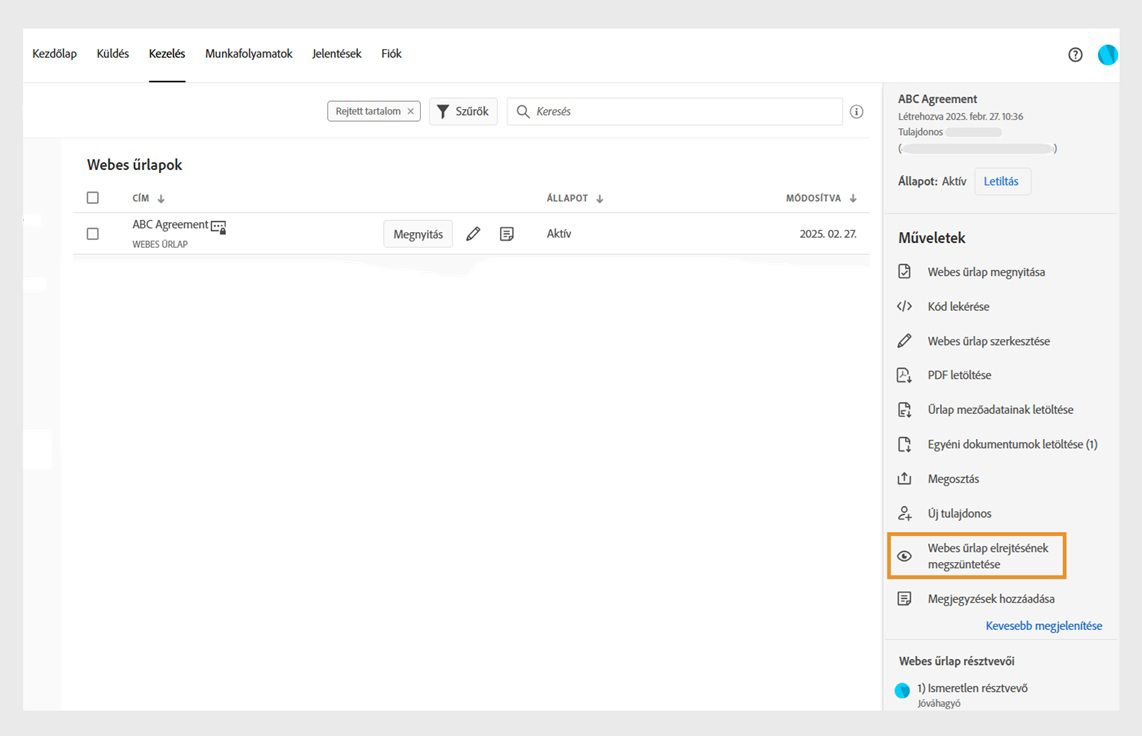Click the info icon beside search
The width and height of the screenshot is (1142, 736).
856,112
